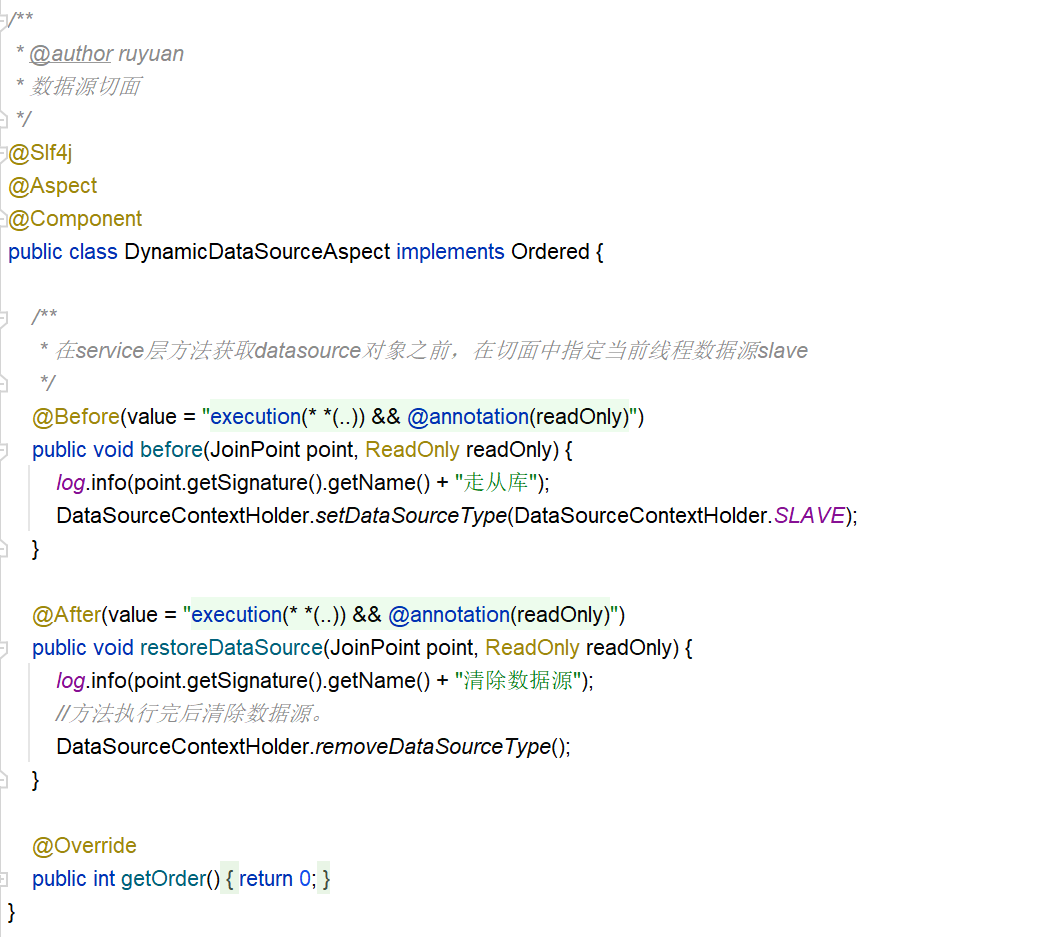Click the @Before annotation
Image resolution: width=1054 pixels, height=937 pixels.
click(x=76, y=417)
